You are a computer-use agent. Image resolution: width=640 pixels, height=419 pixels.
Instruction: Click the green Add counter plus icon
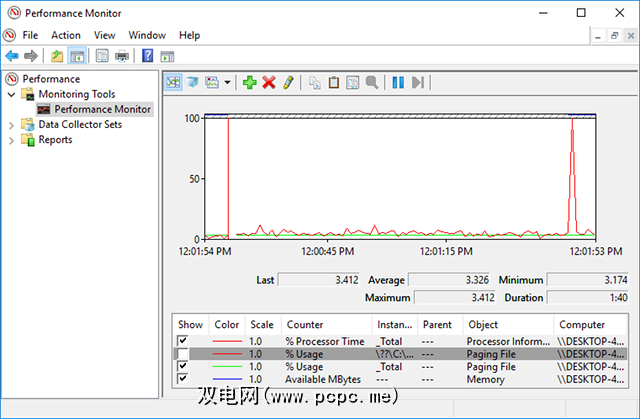click(x=250, y=82)
